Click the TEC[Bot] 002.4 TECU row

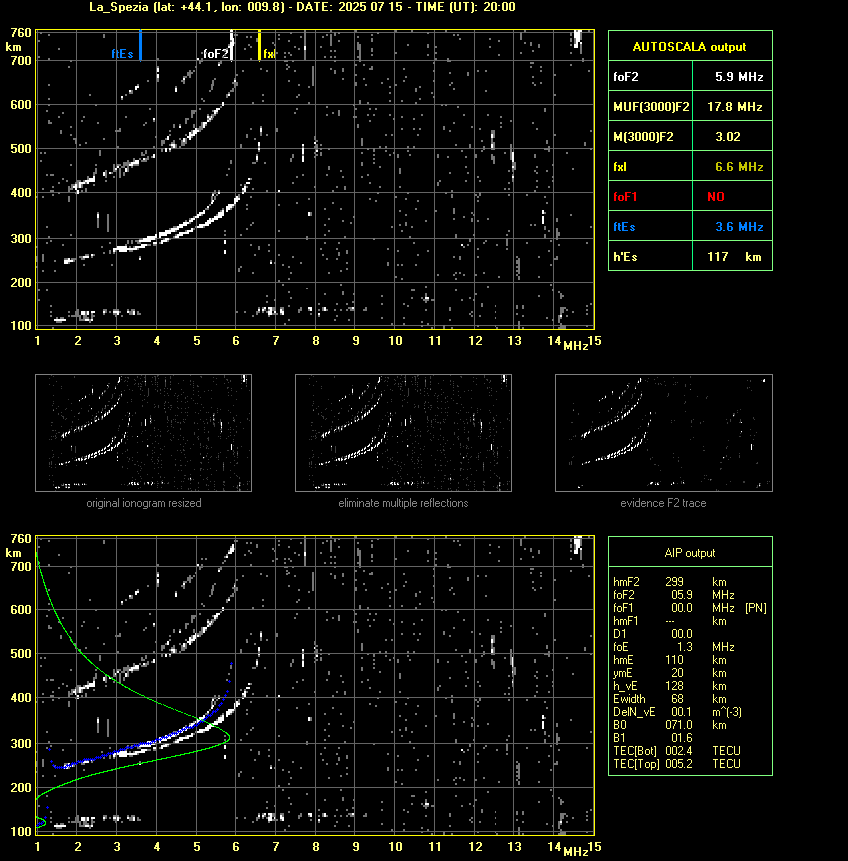pyautogui.click(x=677, y=751)
